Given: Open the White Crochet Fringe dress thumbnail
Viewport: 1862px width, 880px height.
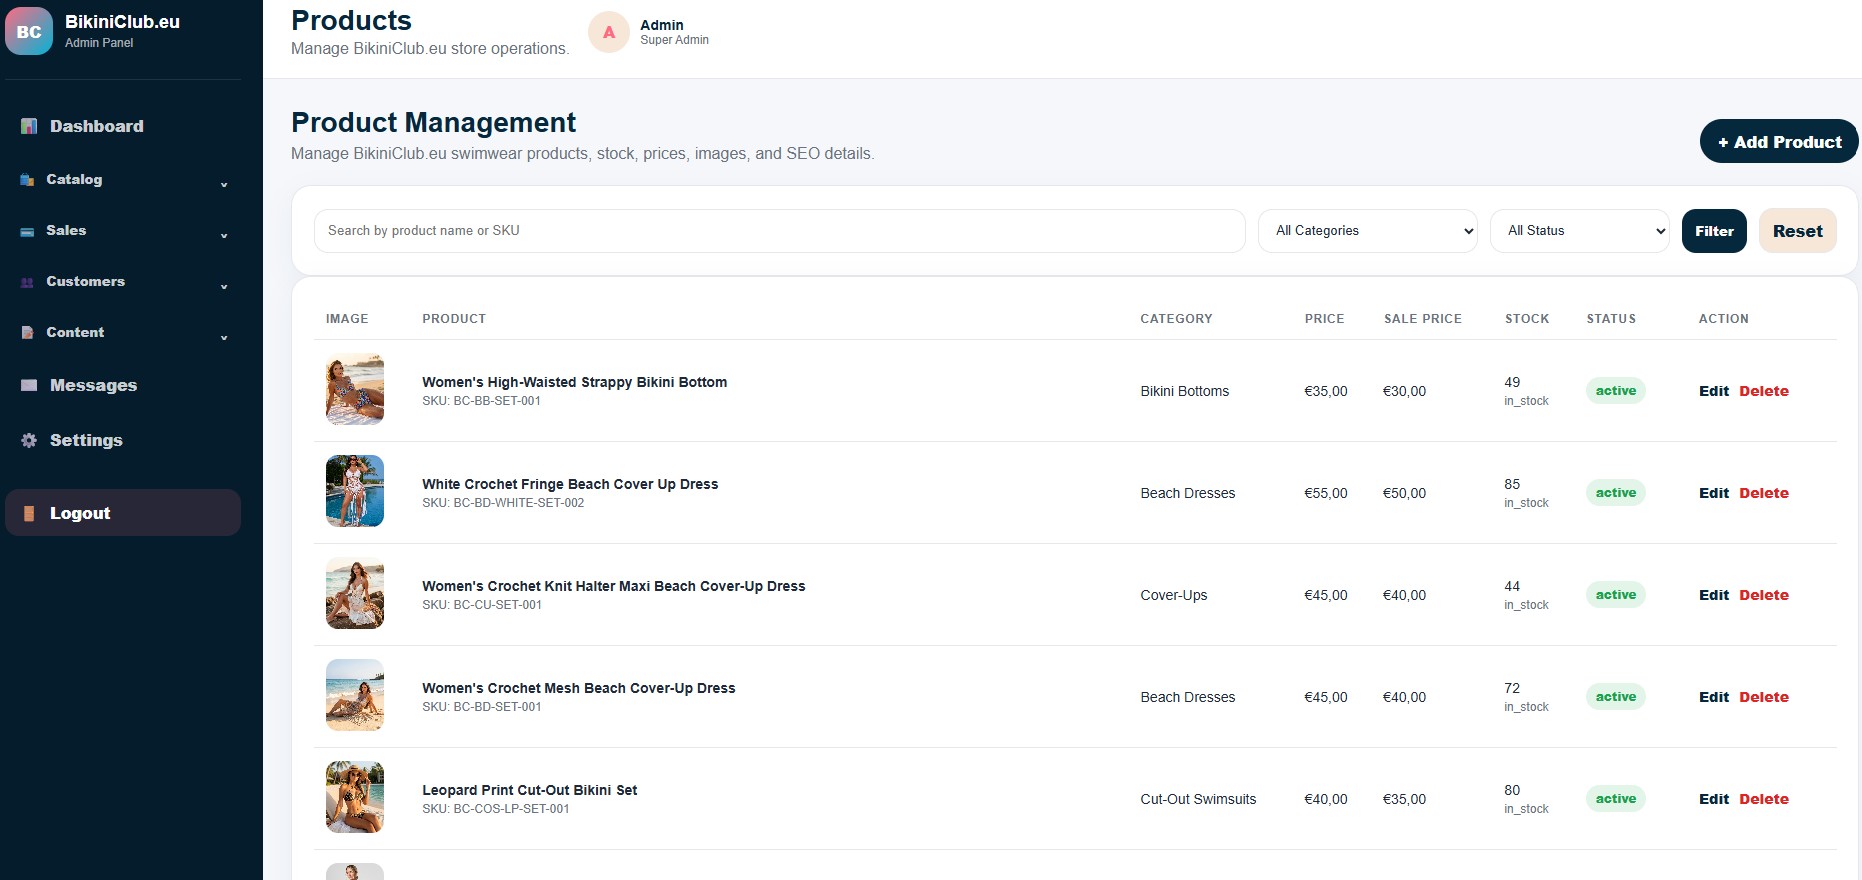Looking at the screenshot, I should tap(355, 491).
